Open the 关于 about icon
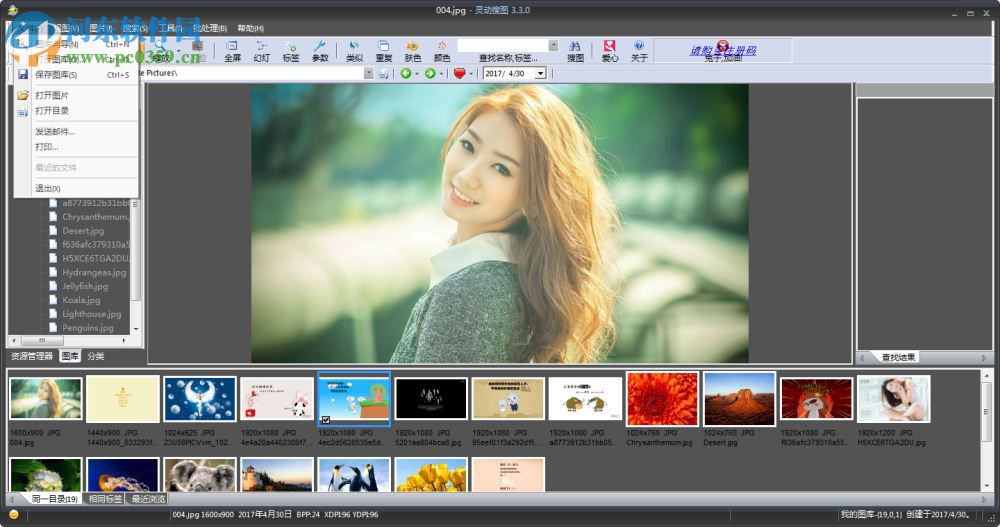 (639, 50)
